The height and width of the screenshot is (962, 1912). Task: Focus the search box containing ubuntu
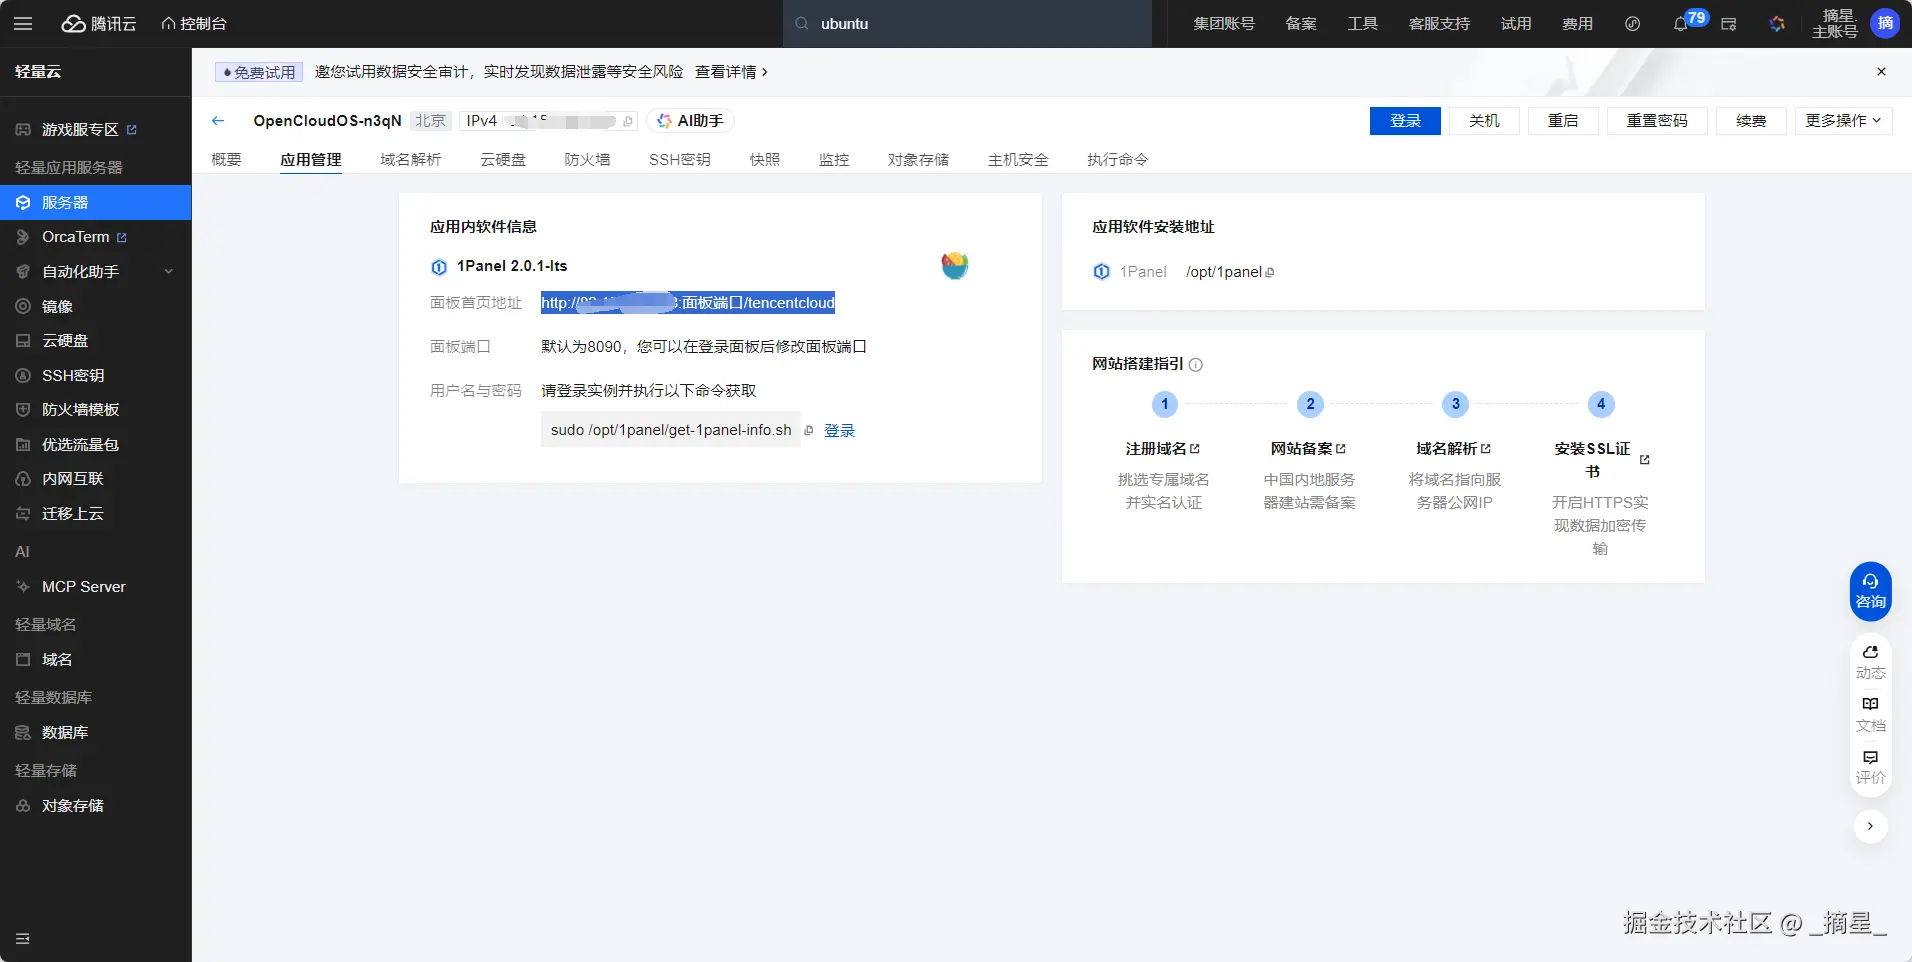[968, 24]
